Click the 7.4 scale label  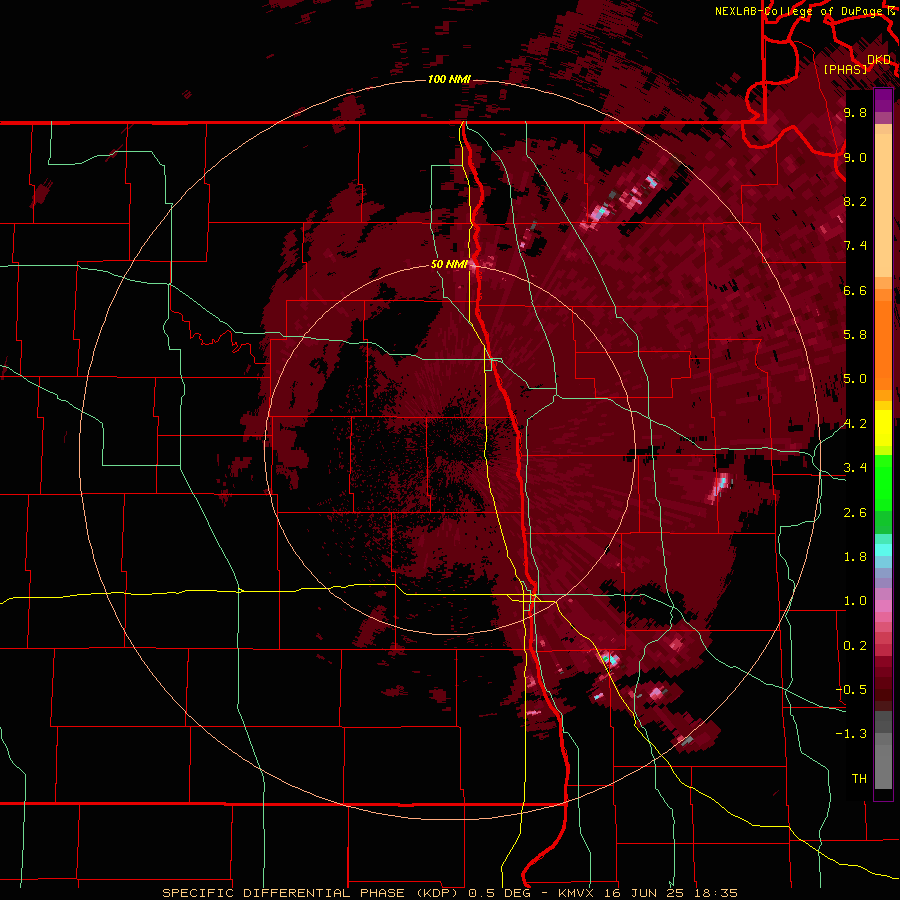tap(855, 246)
